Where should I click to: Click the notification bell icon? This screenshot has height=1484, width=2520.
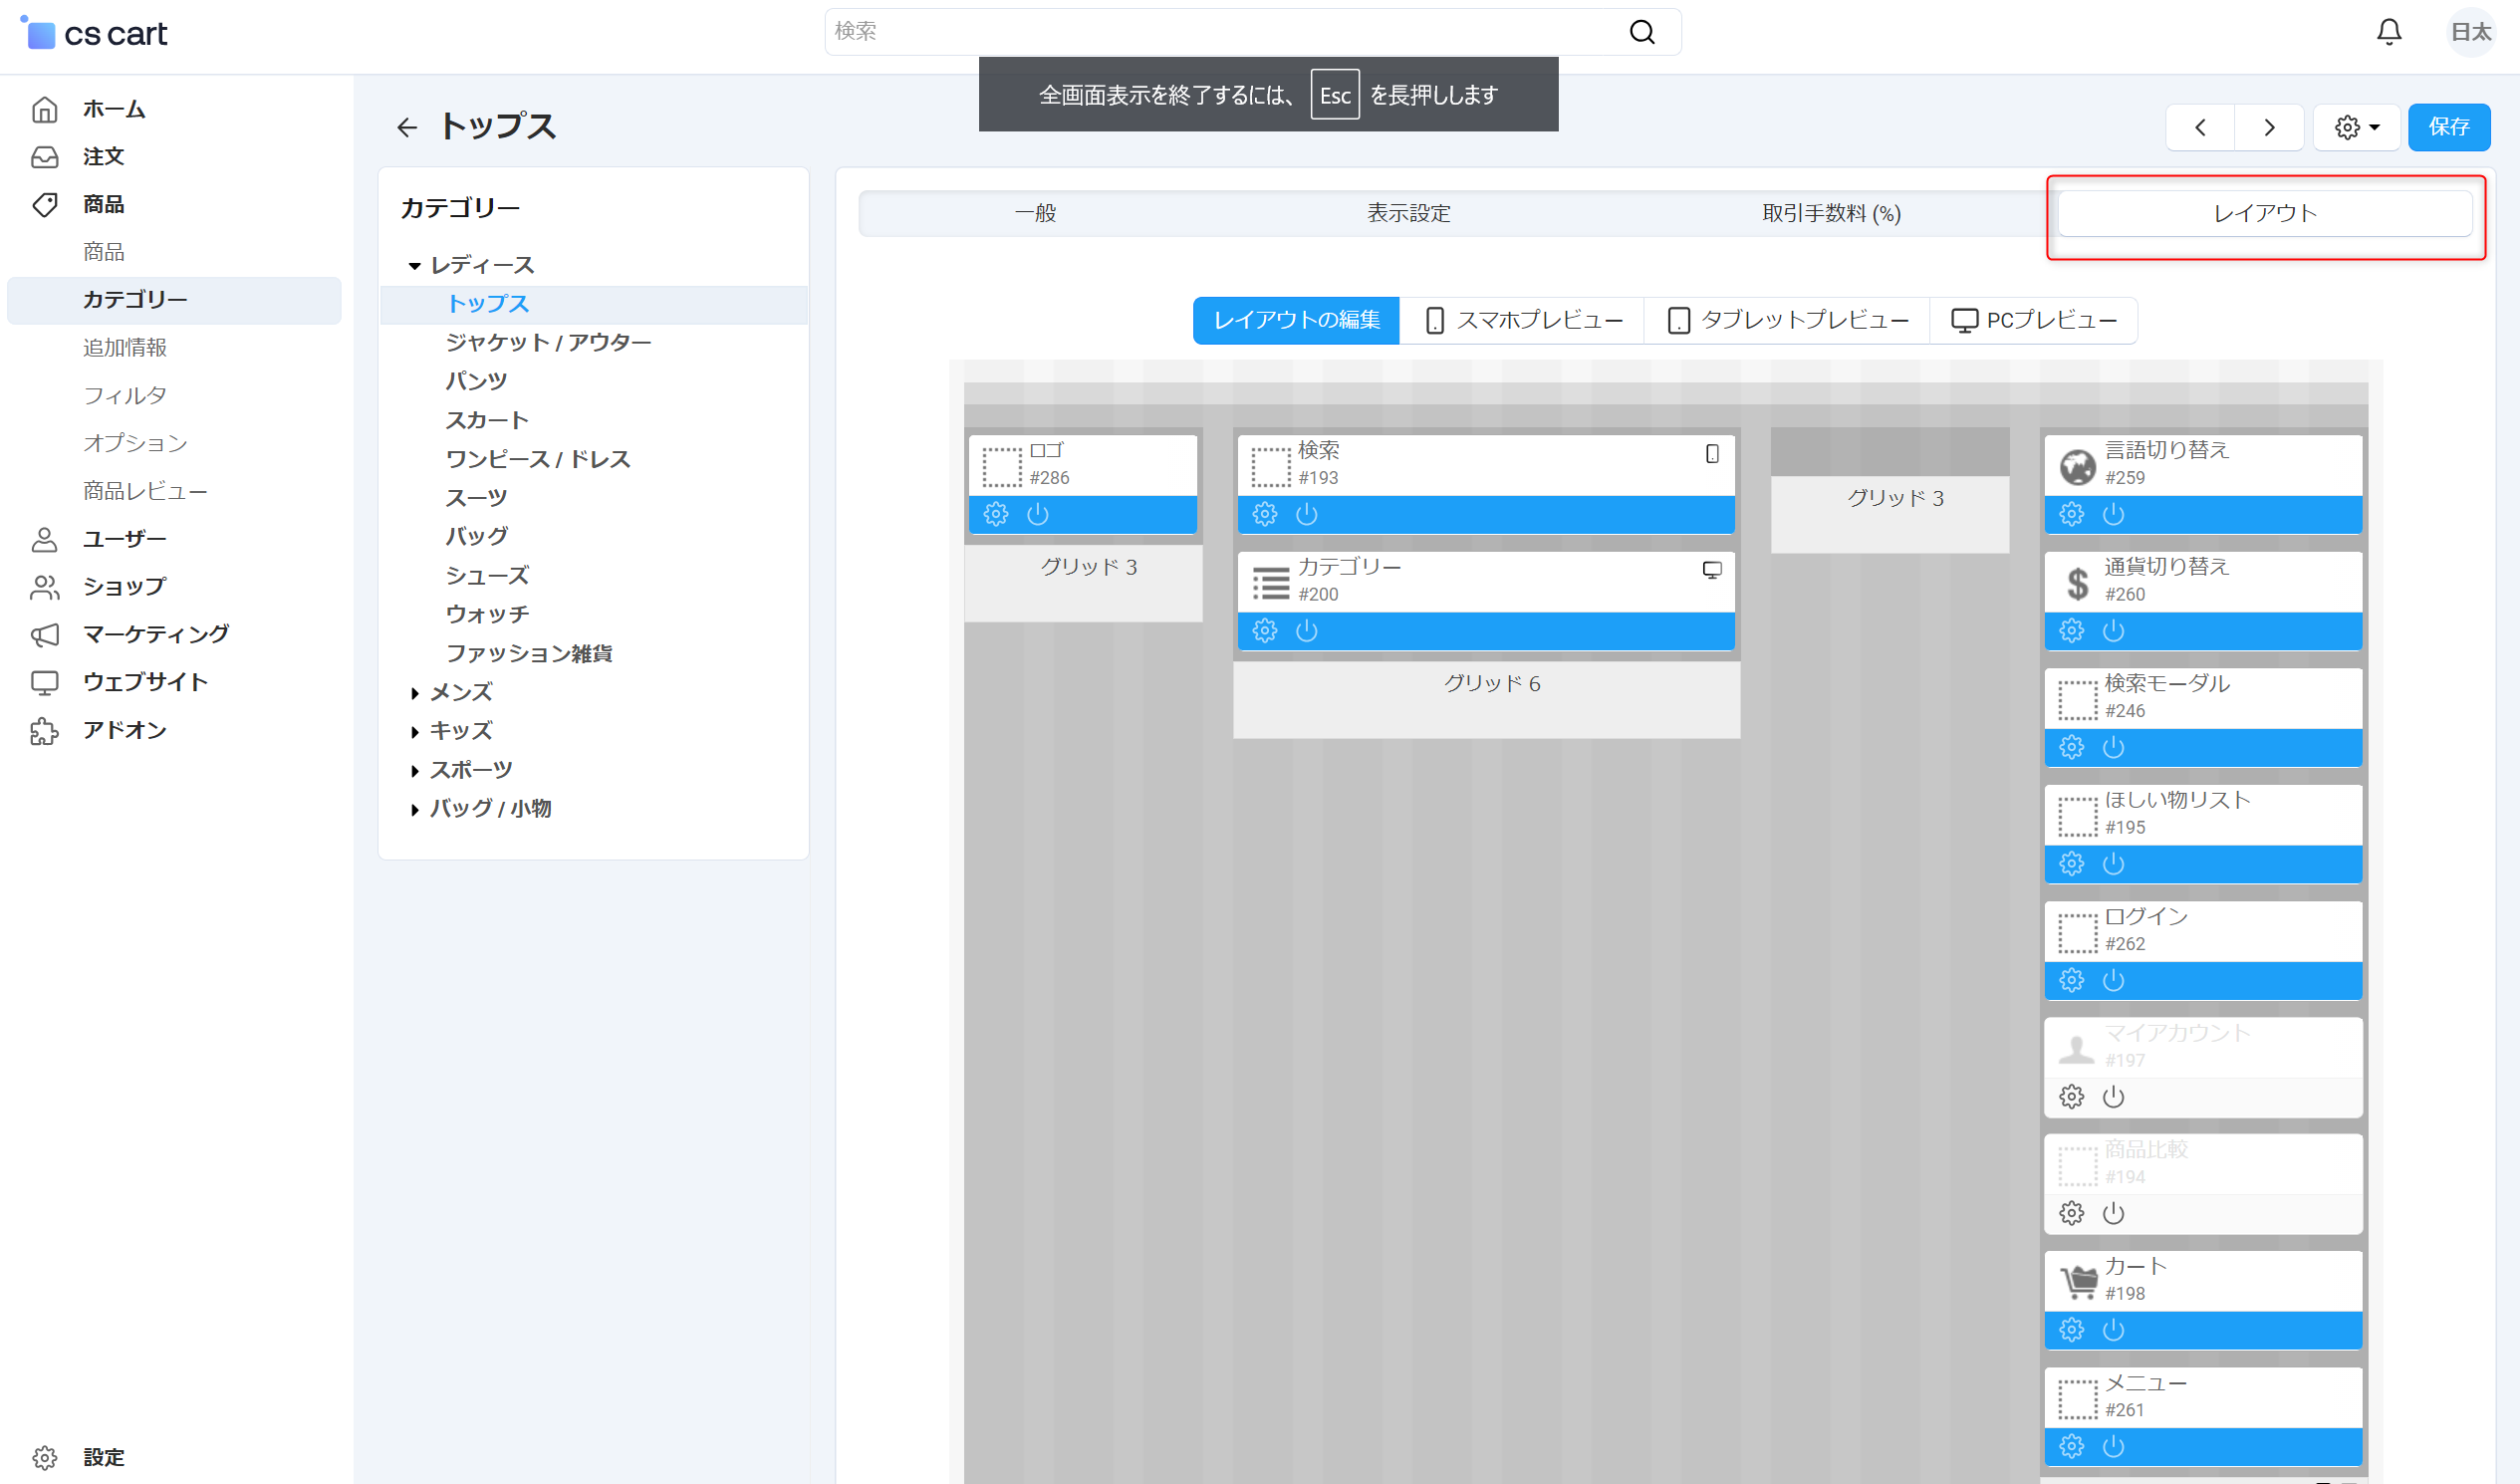coord(2388,32)
